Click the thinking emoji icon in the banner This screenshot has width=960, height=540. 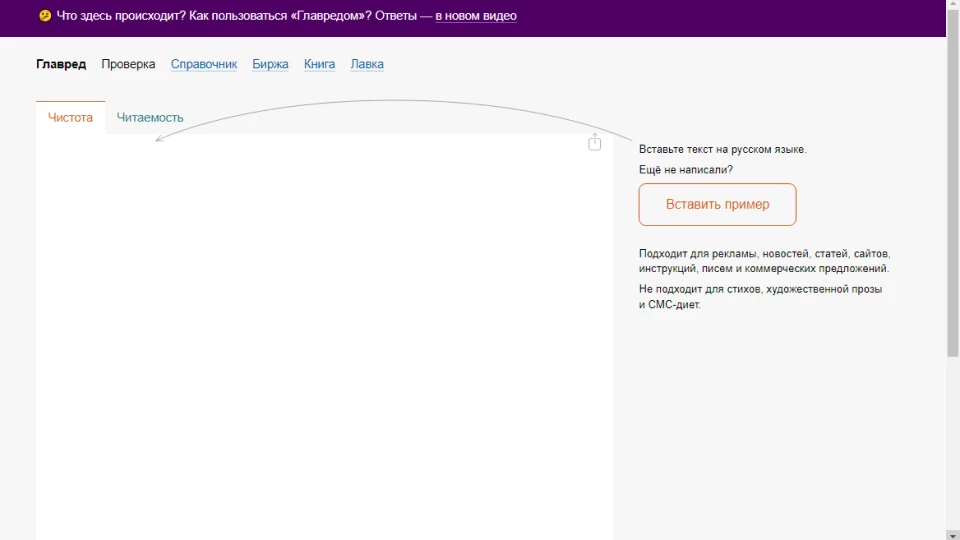45,16
